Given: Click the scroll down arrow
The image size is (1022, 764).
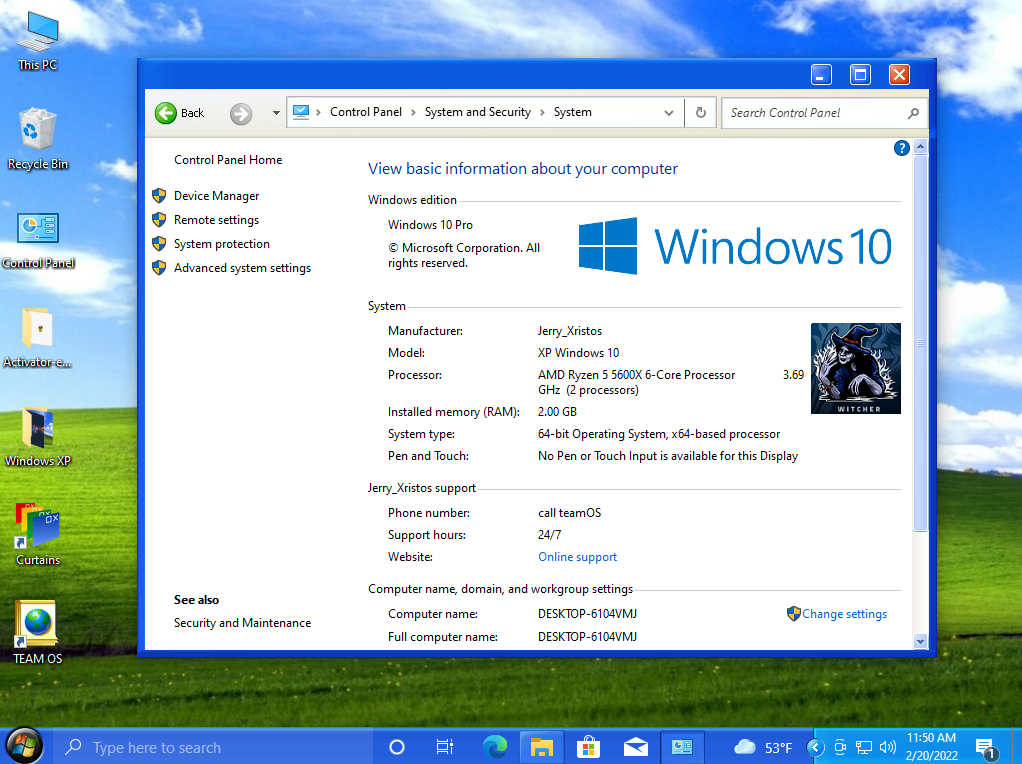Looking at the screenshot, I should tap(920, 641).
